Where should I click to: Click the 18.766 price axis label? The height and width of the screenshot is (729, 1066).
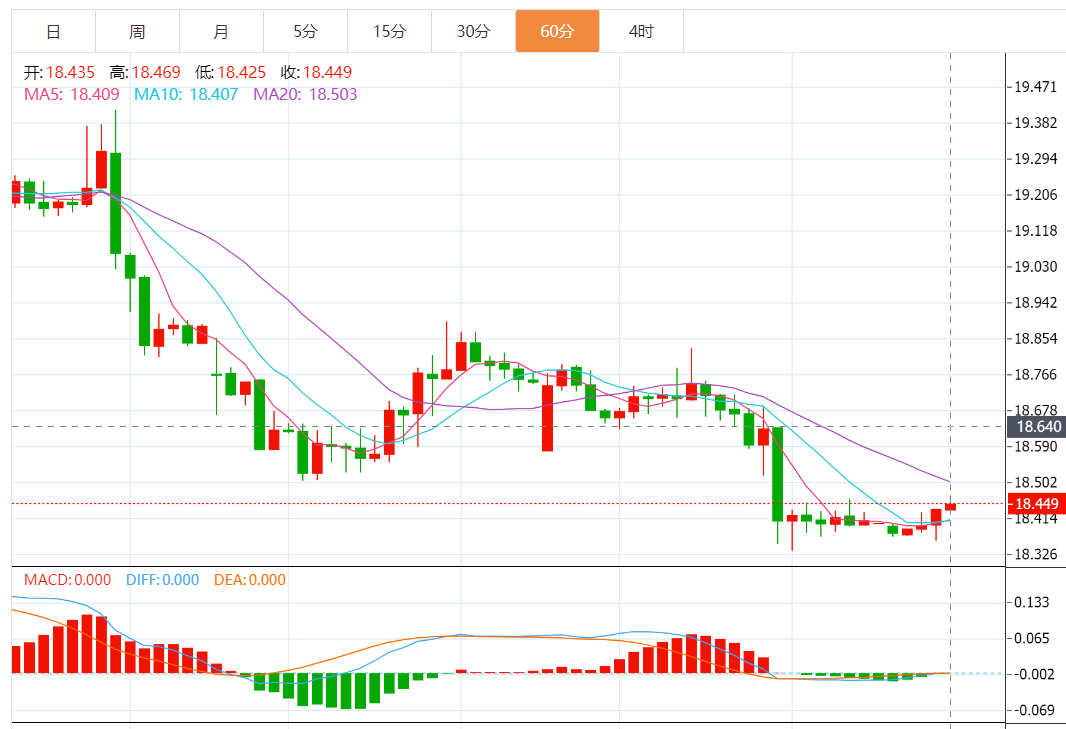(1035, 375)
